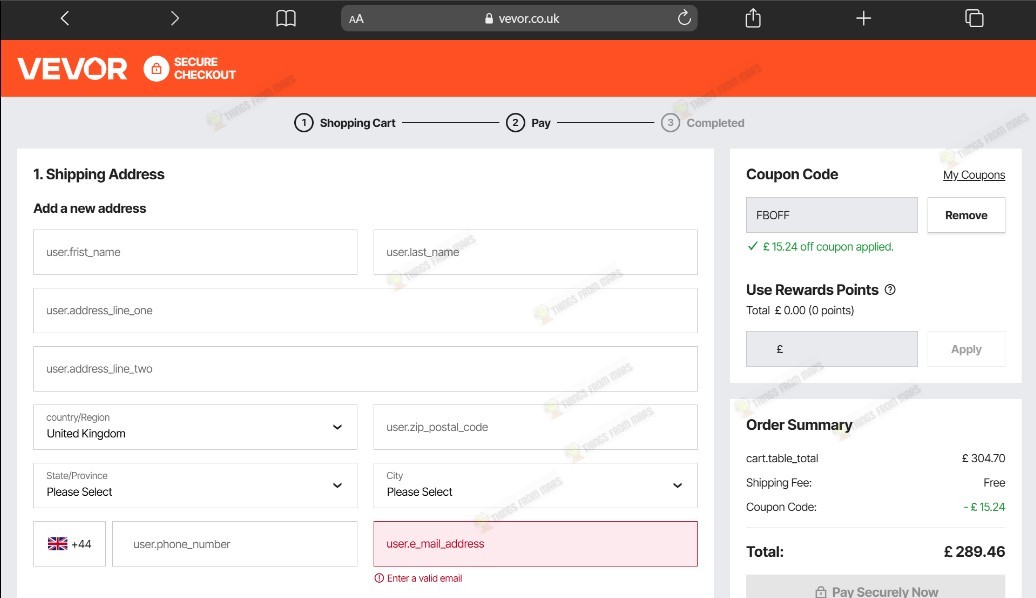Click 'Total £ 0.00 (0 points)' text

pos(800,311)
